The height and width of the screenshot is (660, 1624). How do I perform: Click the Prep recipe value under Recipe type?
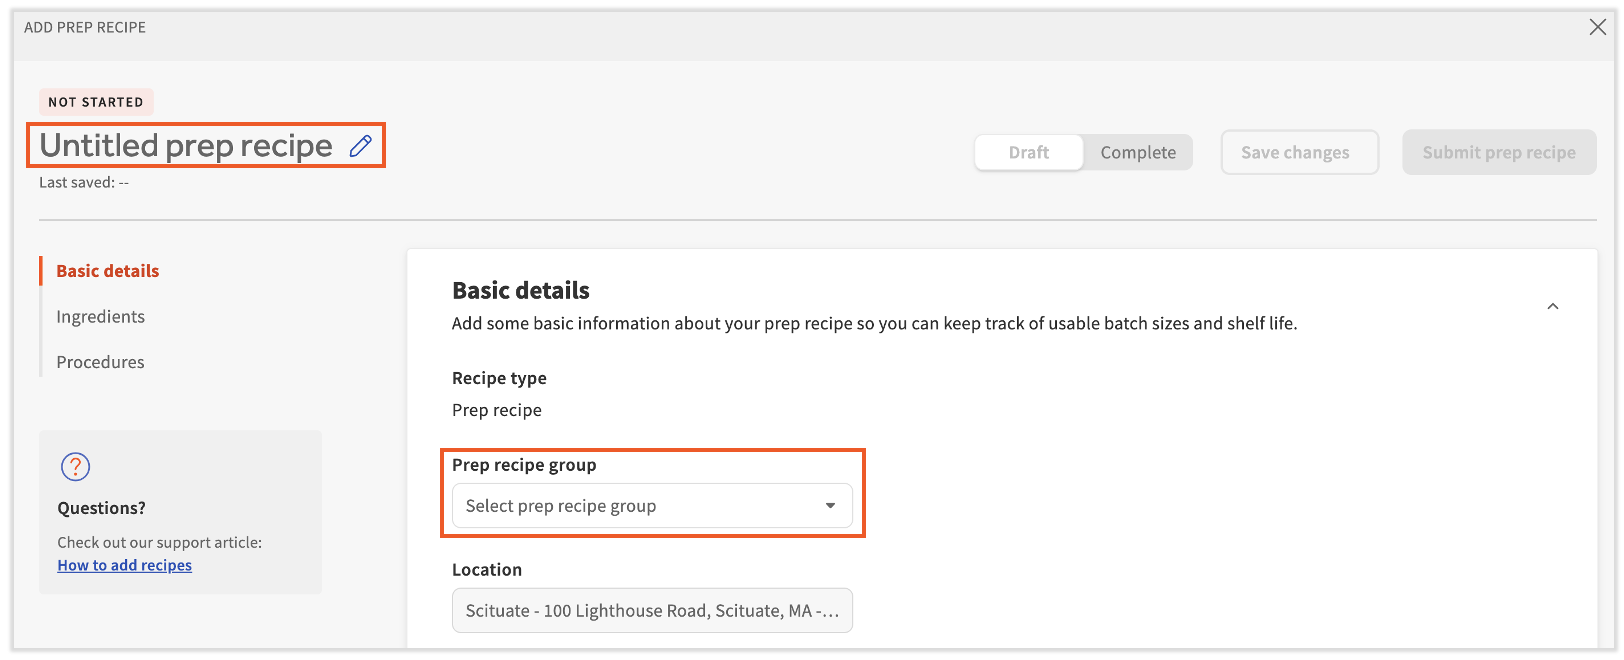497,410
